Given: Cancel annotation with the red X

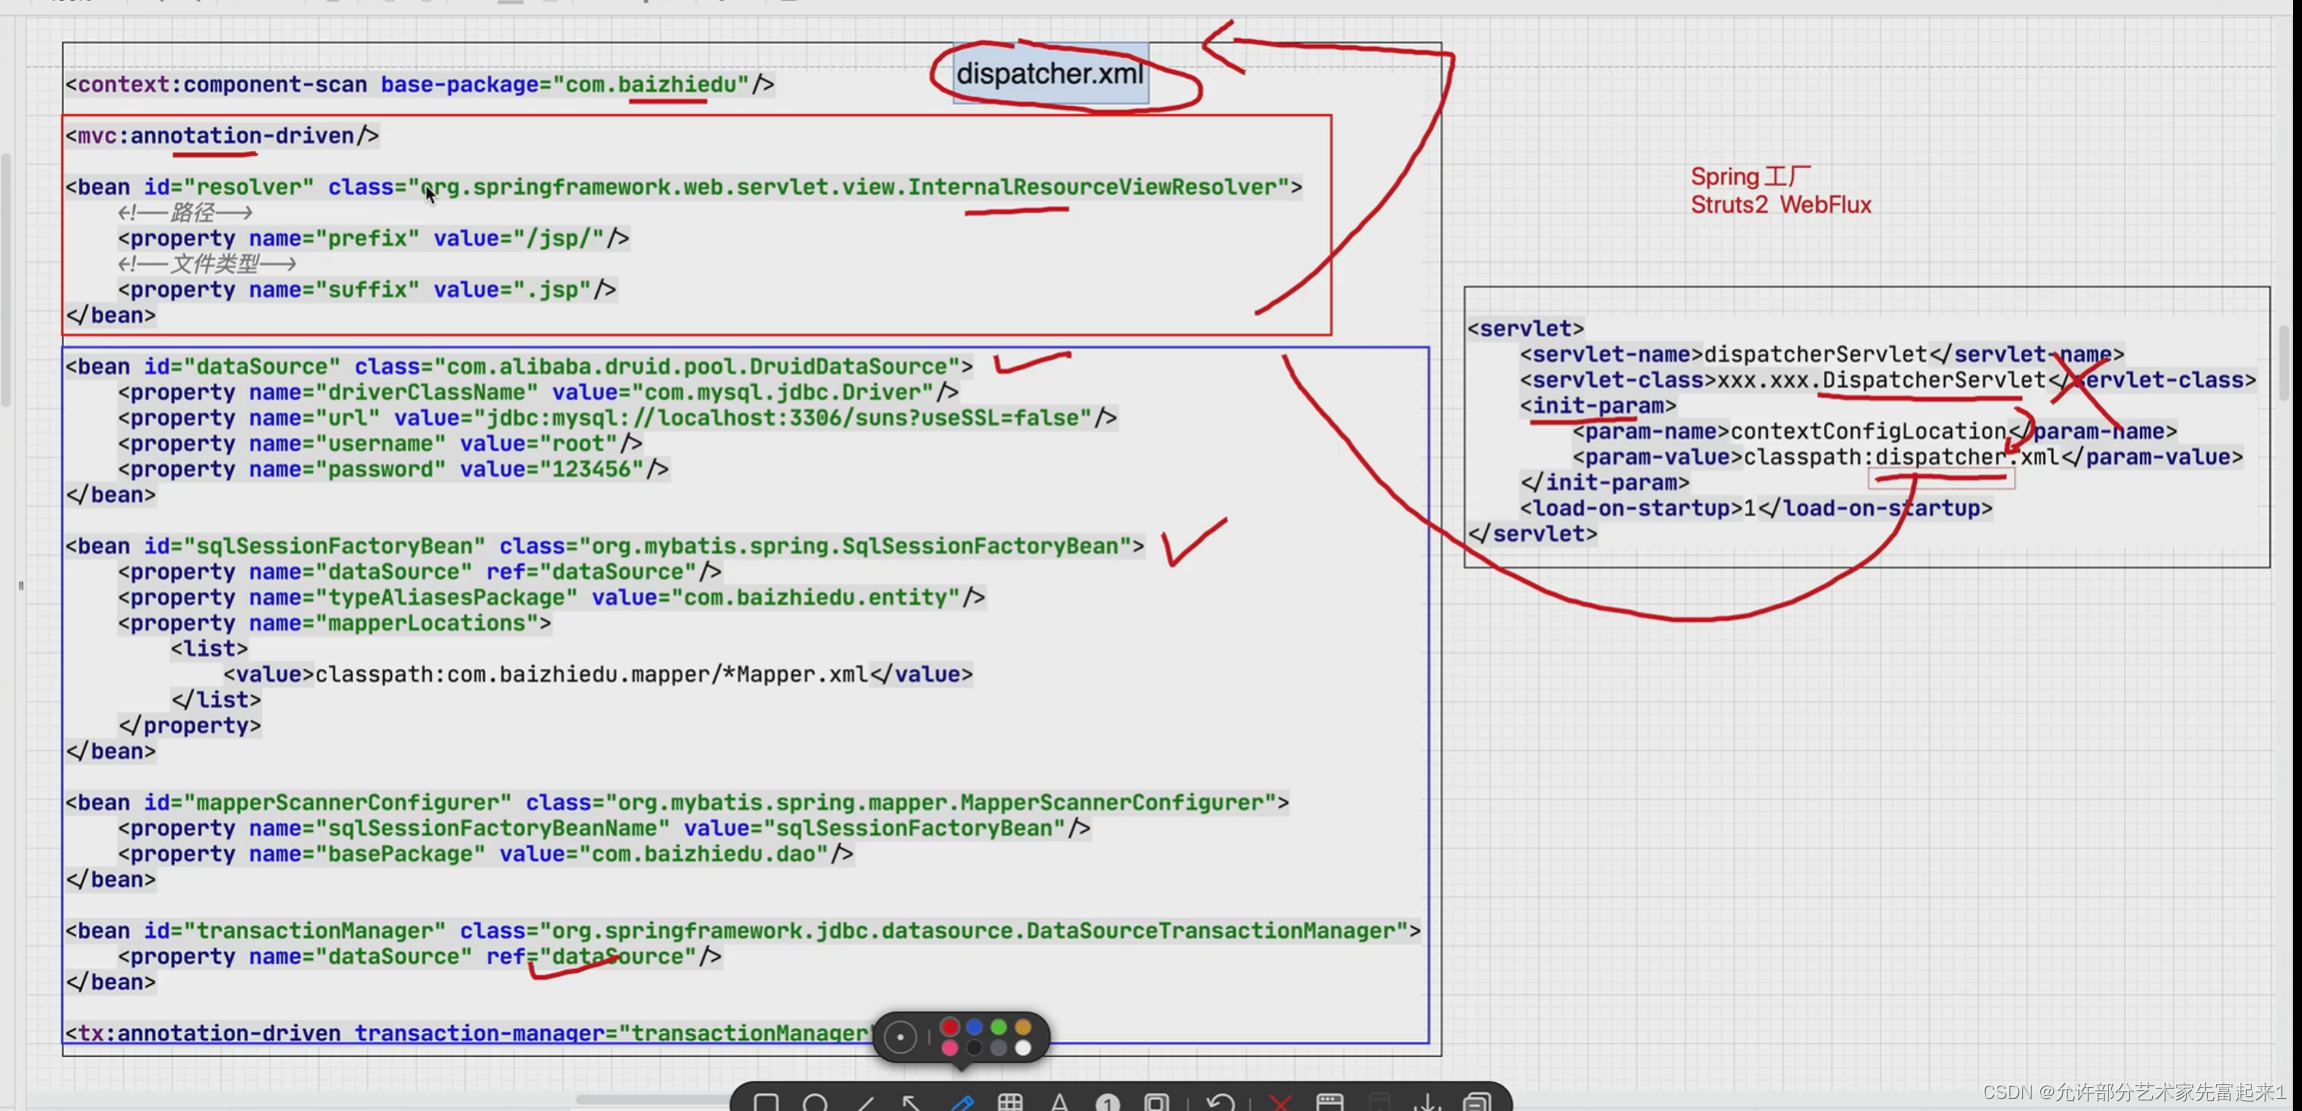Looking at the screenshot, I should click(1280, 1102).
